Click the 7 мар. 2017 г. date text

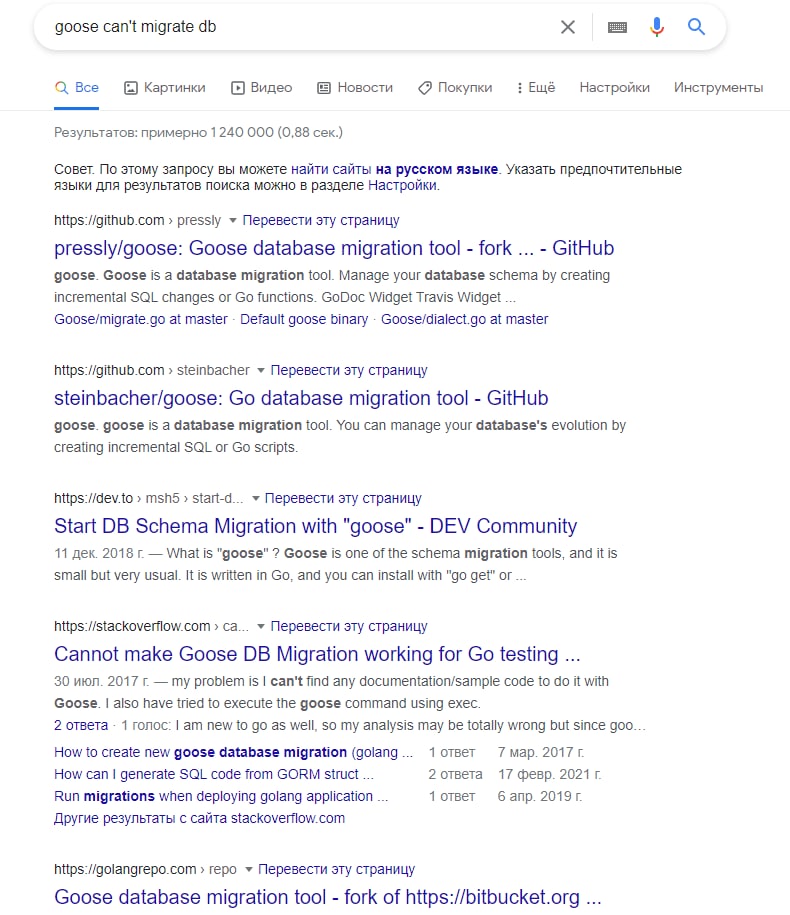tap(540, 752)
